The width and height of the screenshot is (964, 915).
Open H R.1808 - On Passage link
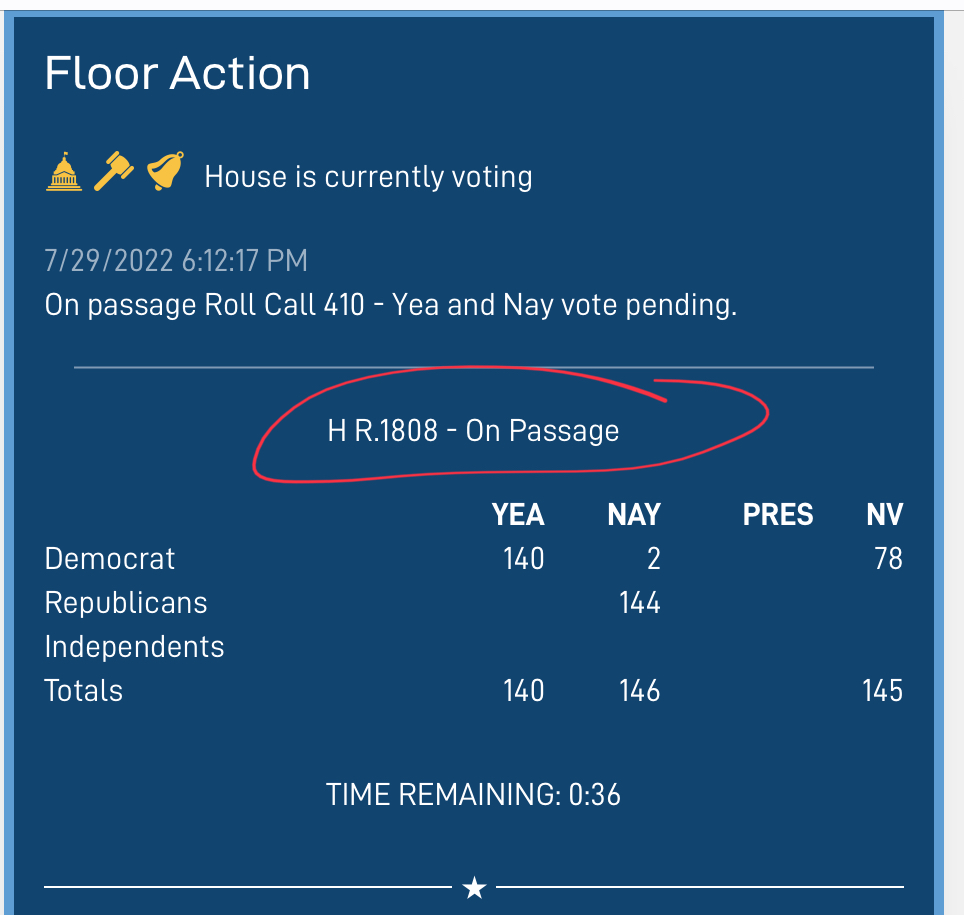pos(473,430)
